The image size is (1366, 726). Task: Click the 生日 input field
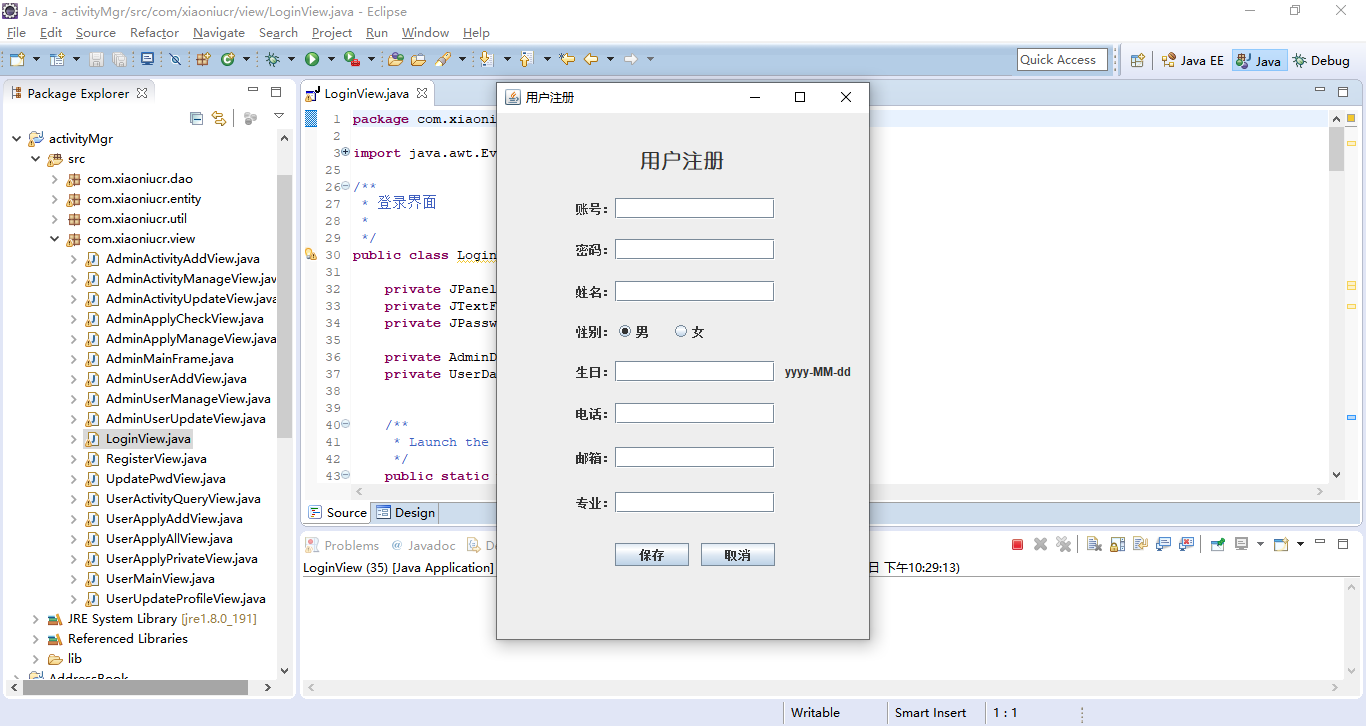[x=694, y=371]
